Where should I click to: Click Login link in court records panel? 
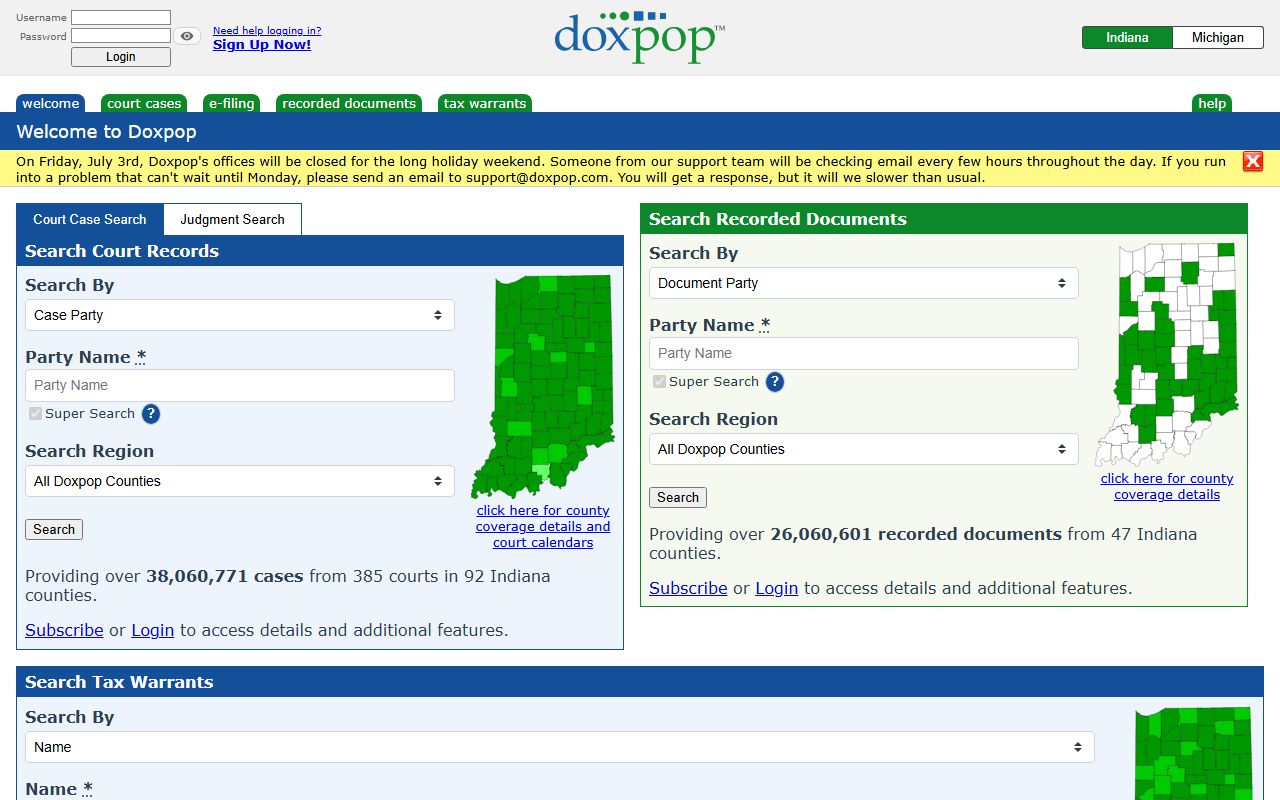click(x=153, y=630)
